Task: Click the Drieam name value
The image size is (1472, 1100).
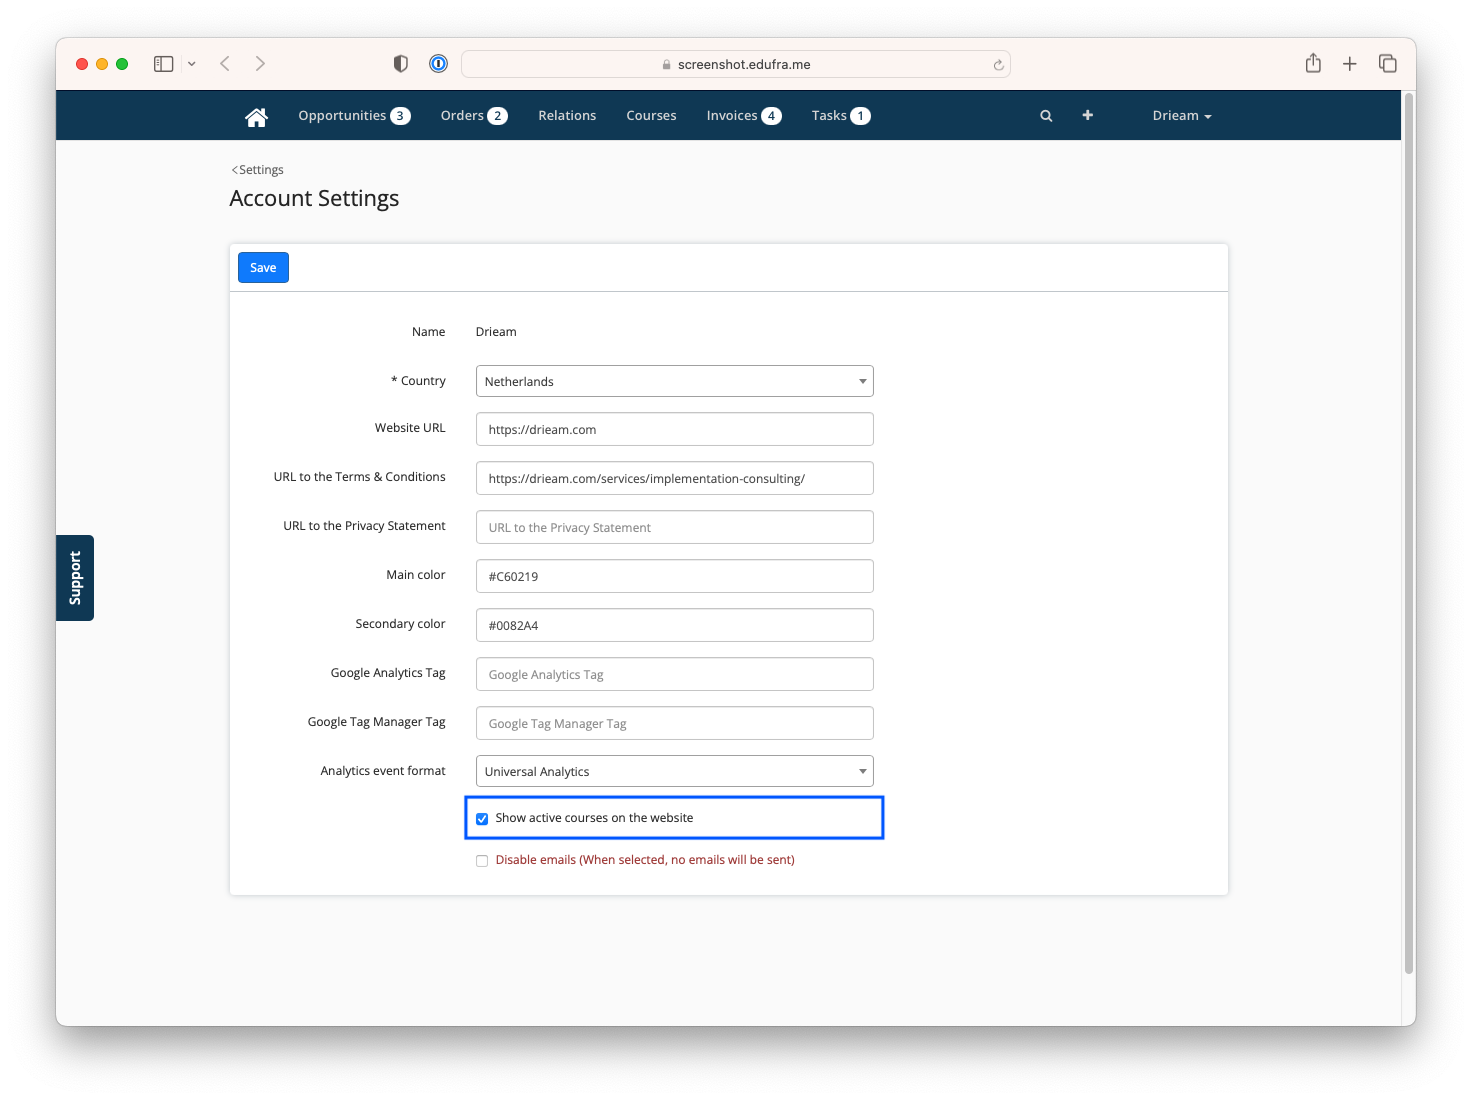Action: tap(496, 332)
